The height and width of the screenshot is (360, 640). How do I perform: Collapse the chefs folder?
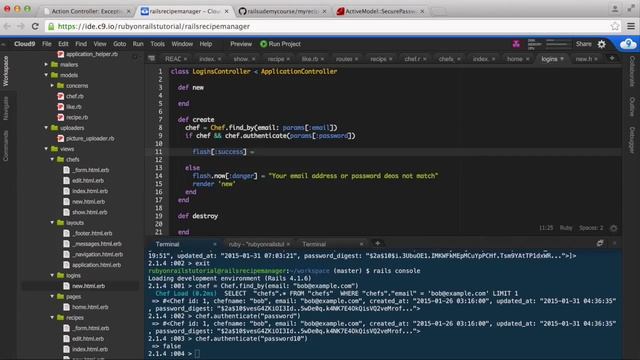pyautogui.click(x=52, y=160)
